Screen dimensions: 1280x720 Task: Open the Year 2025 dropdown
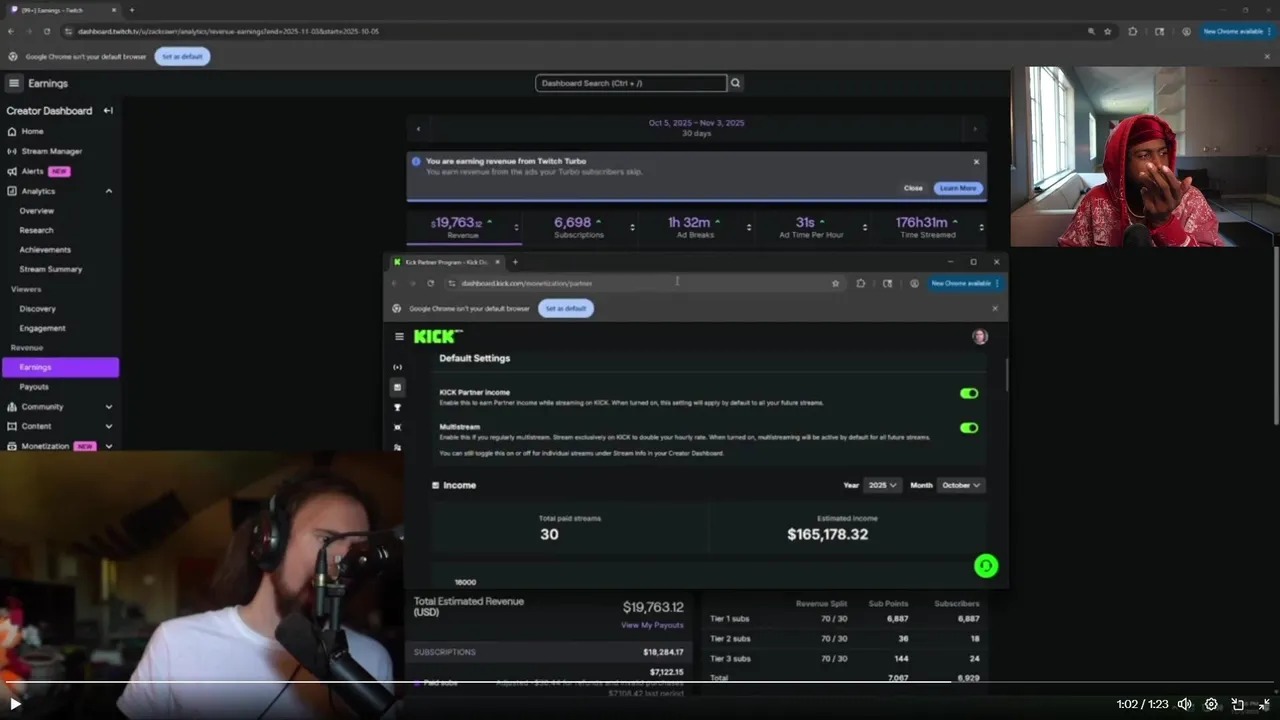[x=883, y=485]
